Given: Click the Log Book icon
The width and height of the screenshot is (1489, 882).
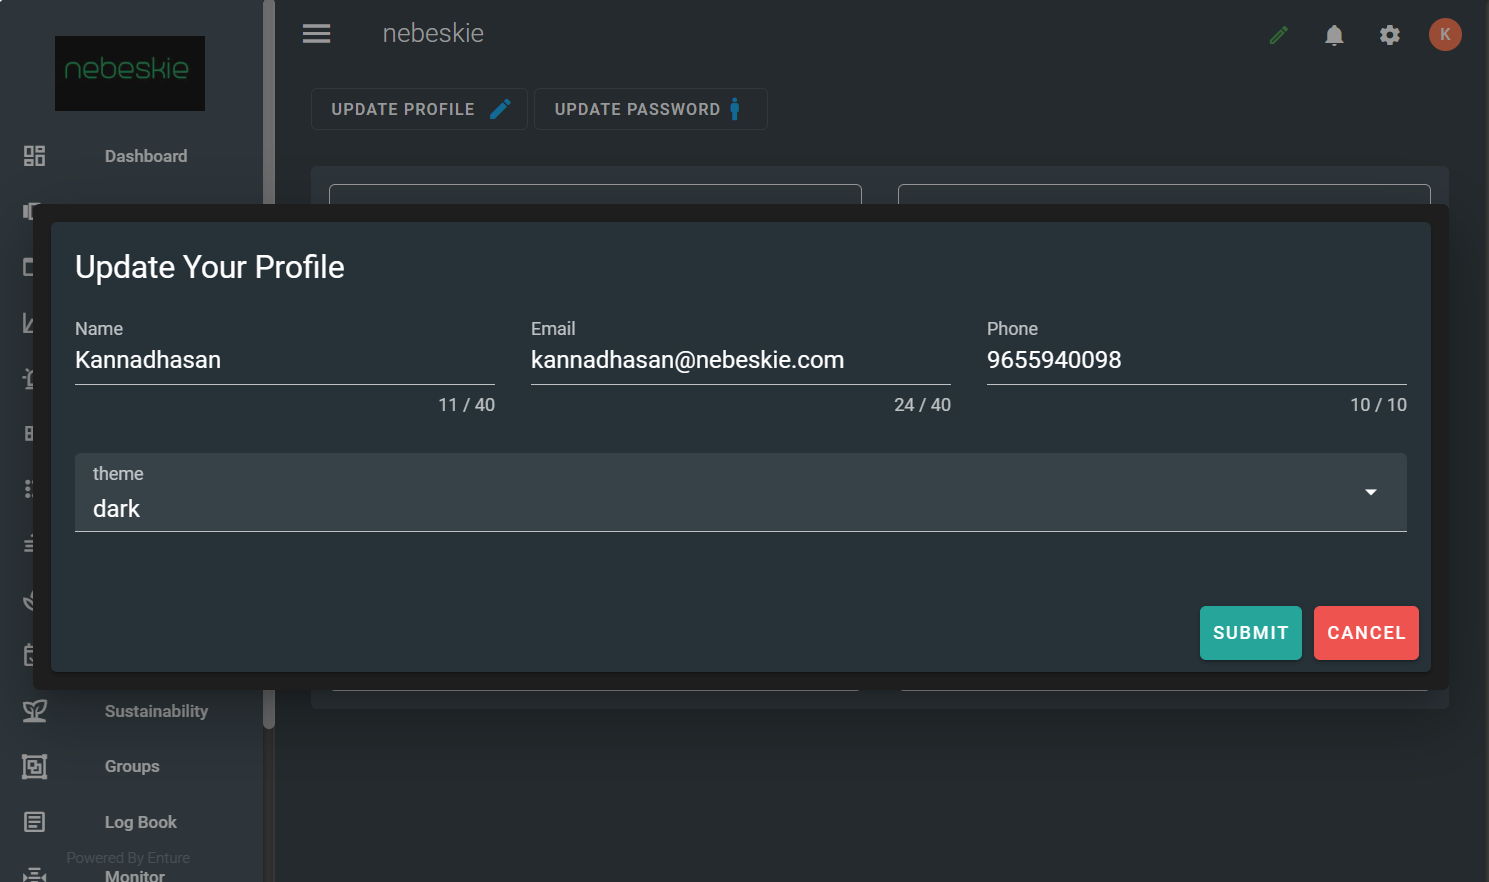Looking at the screenshot, I should pos(35,822).
